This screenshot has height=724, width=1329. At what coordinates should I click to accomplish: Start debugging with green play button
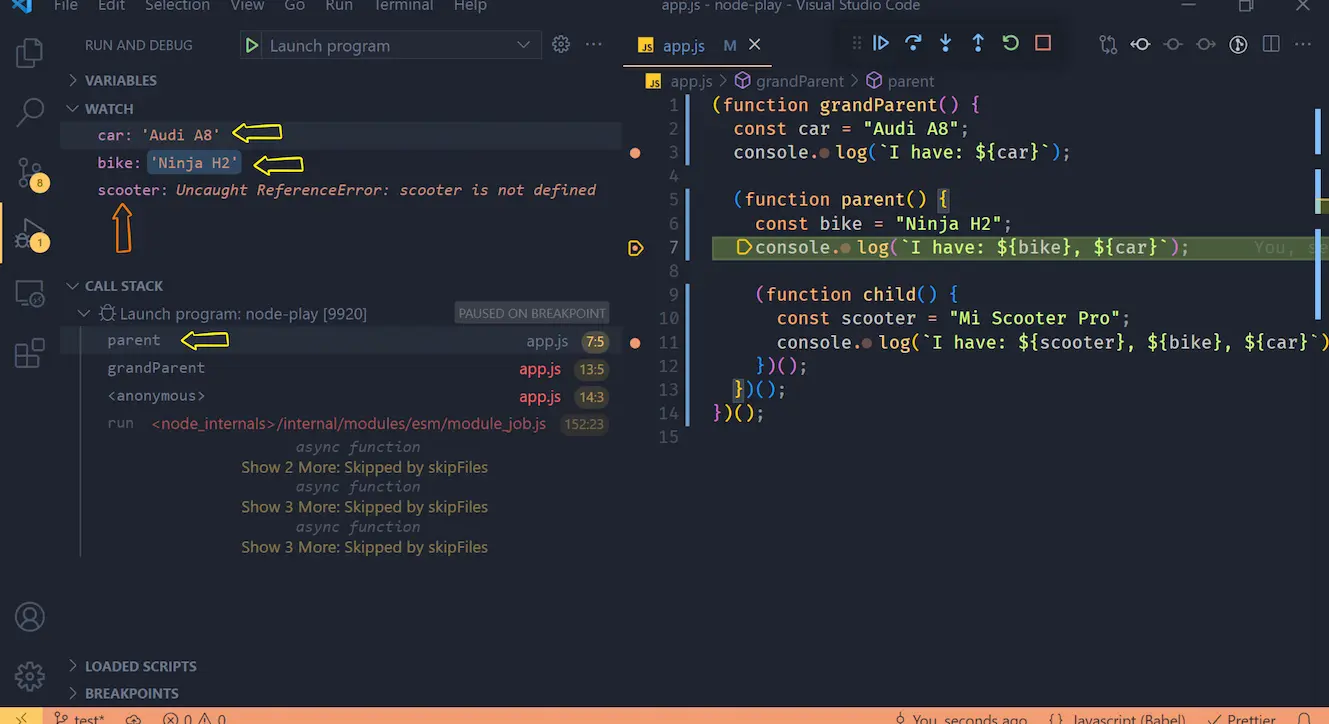(252, 45)
